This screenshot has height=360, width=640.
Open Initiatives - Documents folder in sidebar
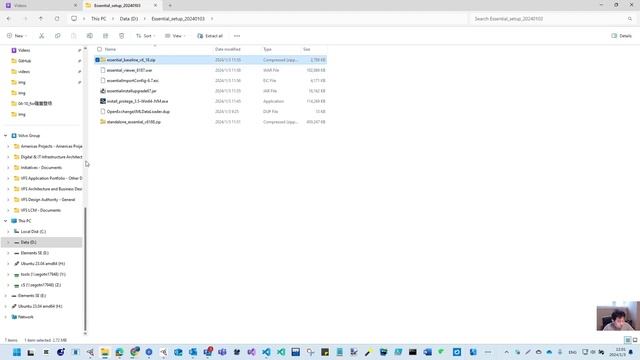pyautogui.click(x=41, y=168)
